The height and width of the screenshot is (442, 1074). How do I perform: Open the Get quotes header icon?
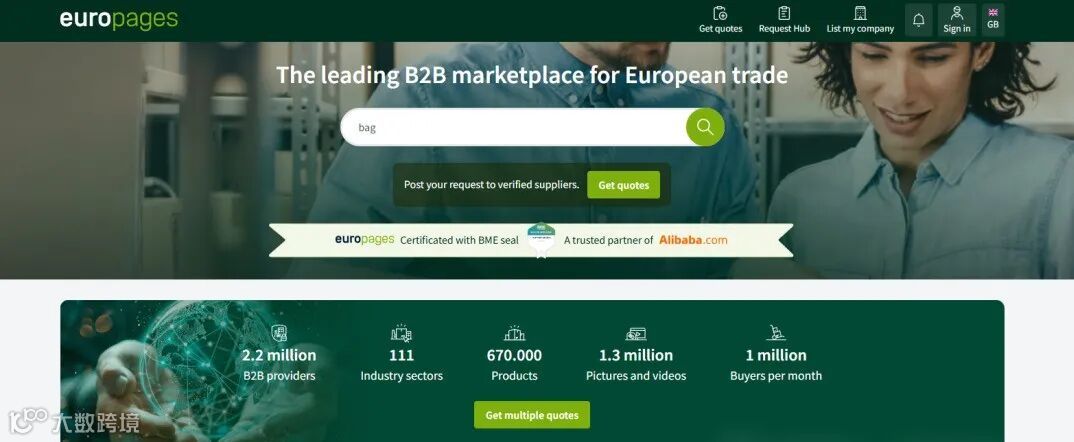pyautogui.click(x=720, y=13)
